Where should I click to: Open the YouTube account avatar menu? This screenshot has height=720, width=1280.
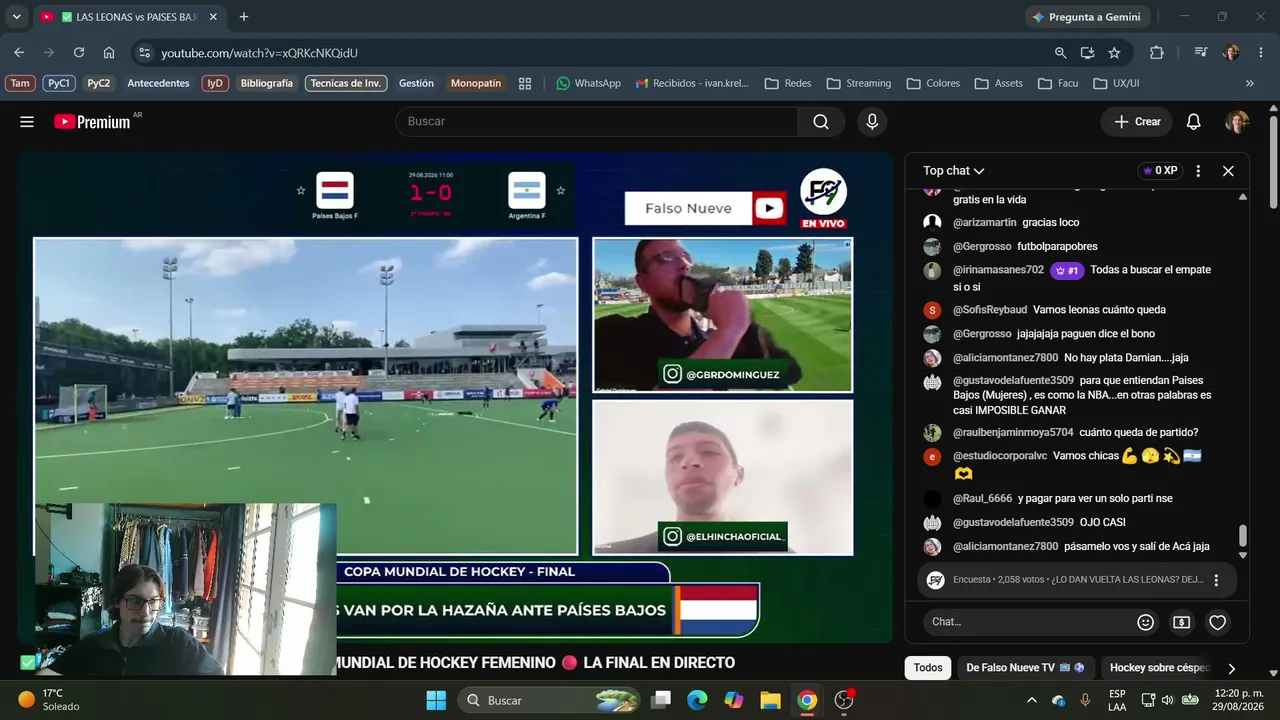1237,122
